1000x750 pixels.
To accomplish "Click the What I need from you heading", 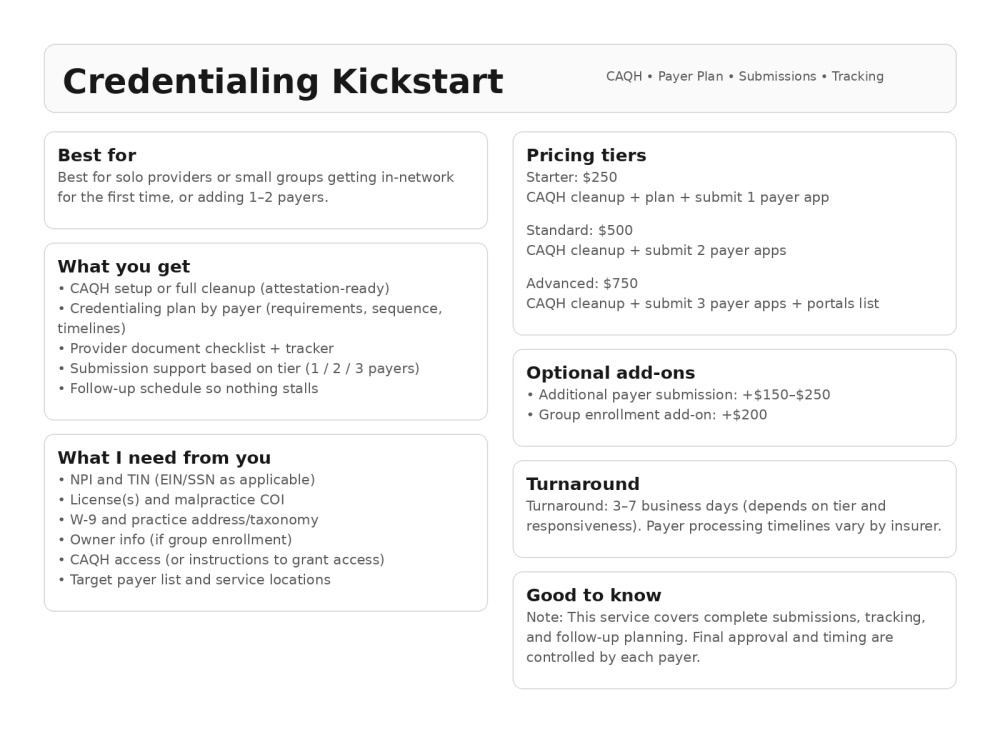I will click(164, 457).
